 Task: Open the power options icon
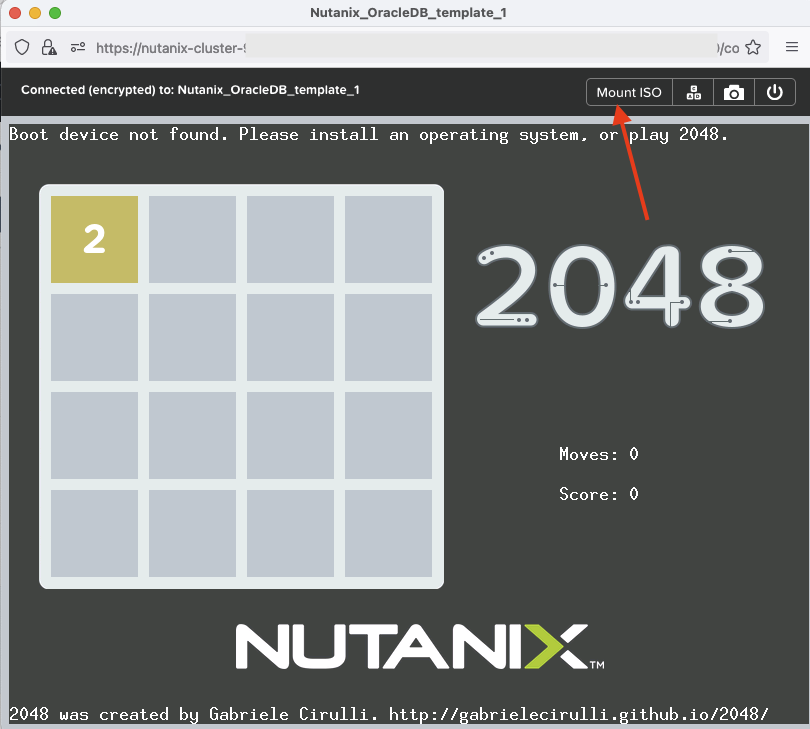[x=774, y=92]
